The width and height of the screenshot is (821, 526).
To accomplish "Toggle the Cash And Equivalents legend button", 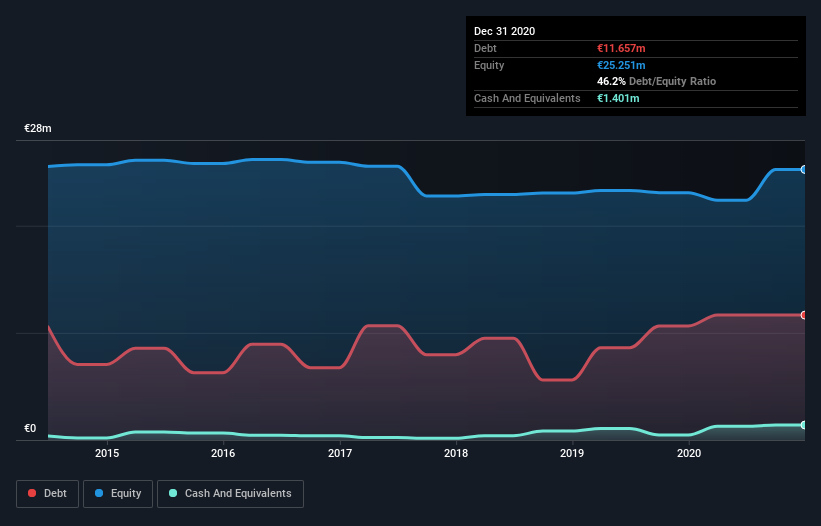I will coord(230,494).
